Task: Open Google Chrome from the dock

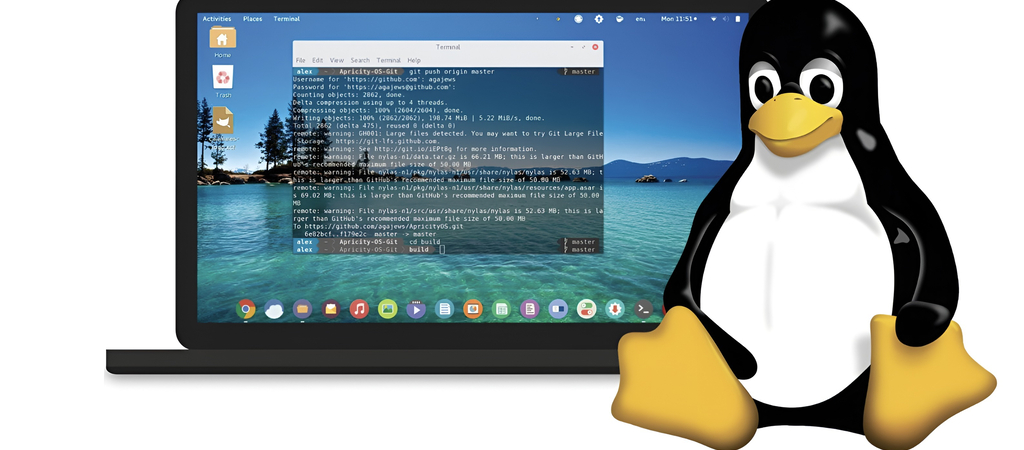Action: [x=246, y=308]
